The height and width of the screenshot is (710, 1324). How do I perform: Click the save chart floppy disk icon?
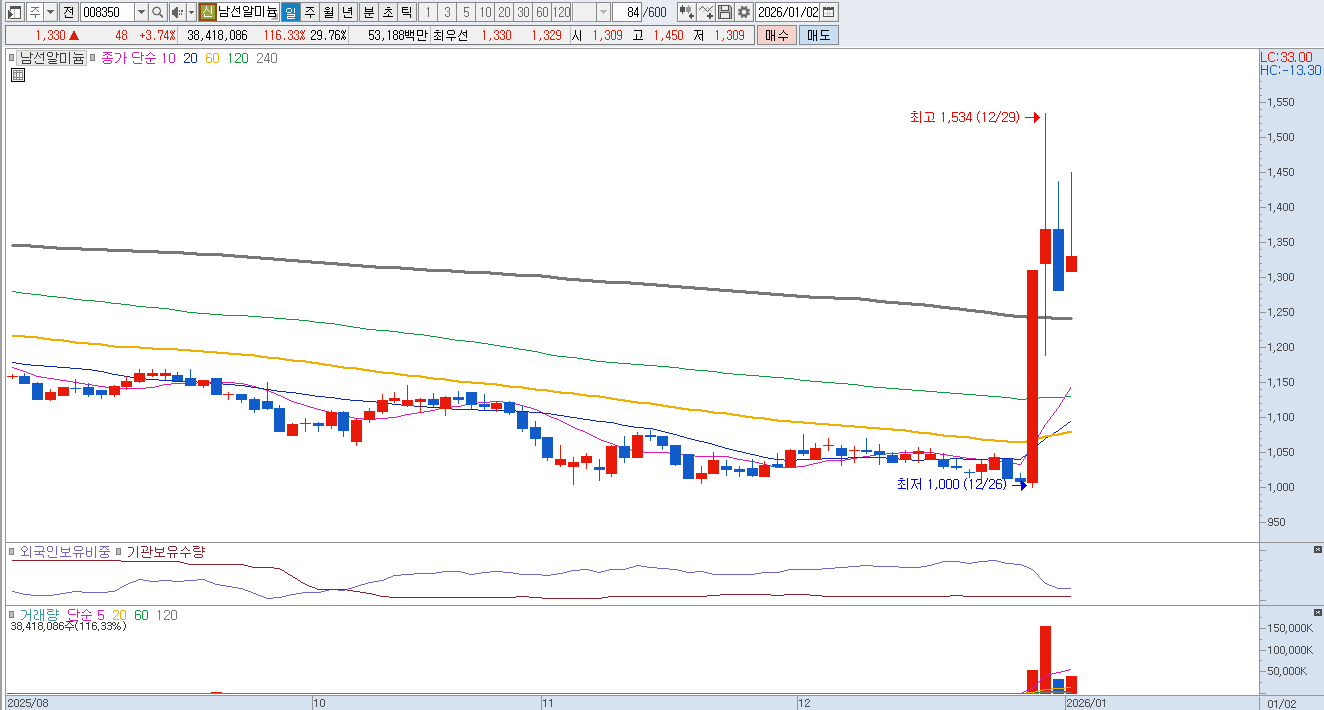[725, 12]
